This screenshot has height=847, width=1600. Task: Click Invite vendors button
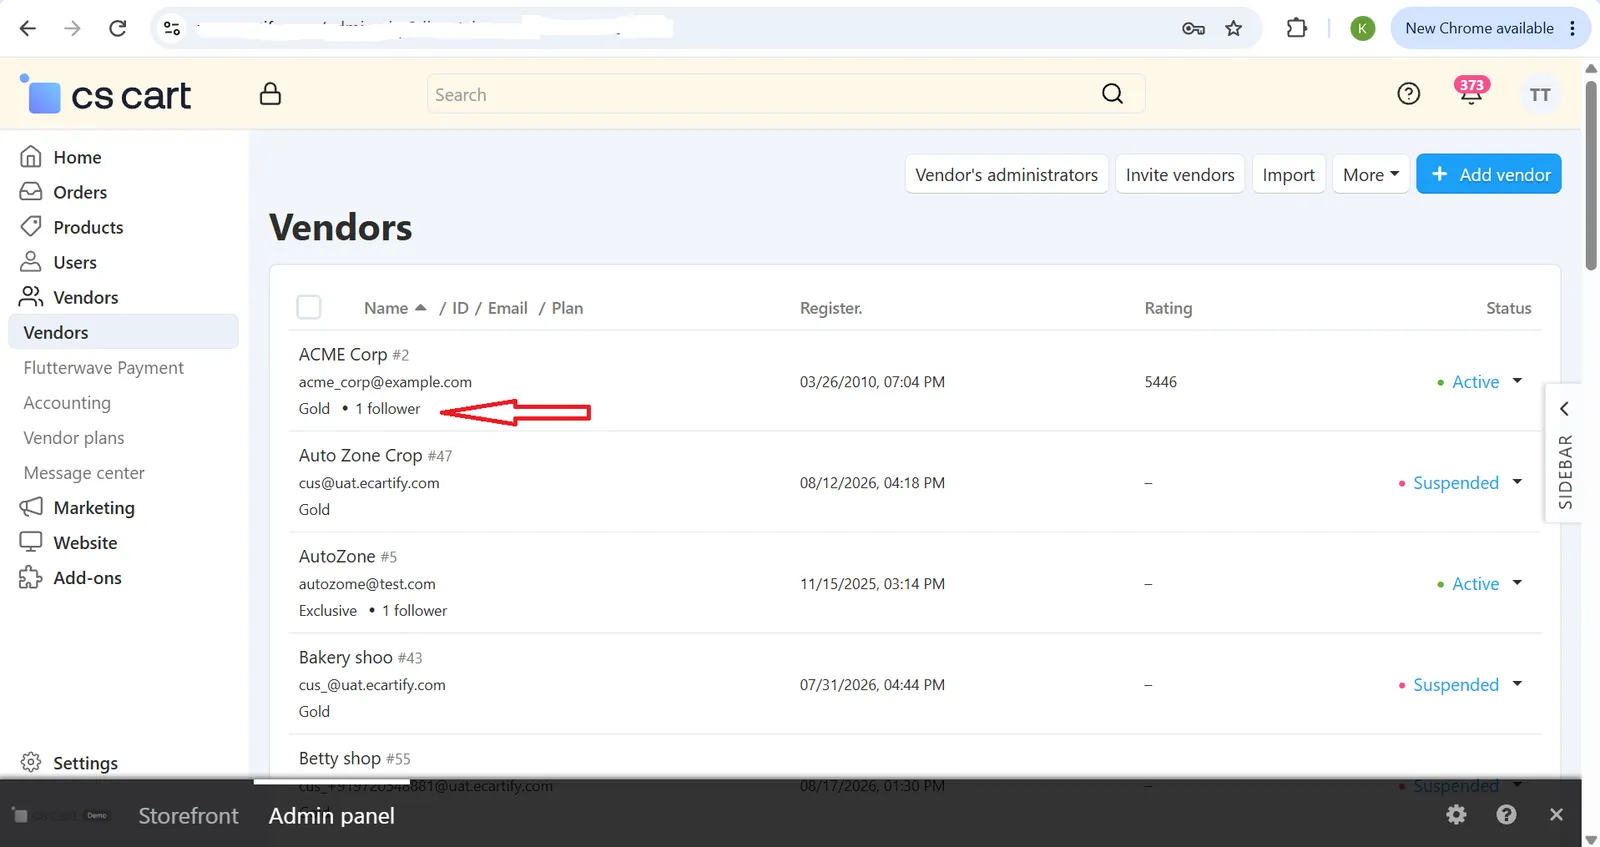click(x=1180, y=174)
